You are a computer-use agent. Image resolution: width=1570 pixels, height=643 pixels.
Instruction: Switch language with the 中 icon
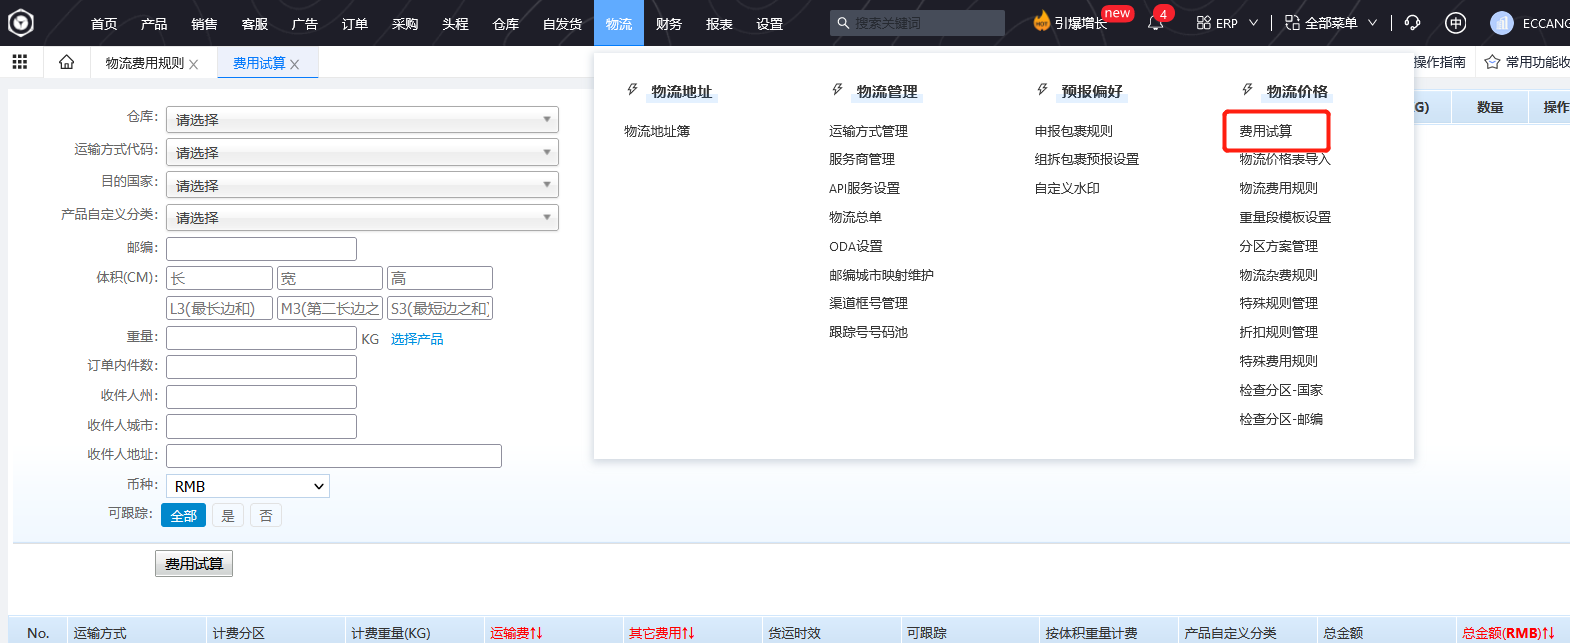tap(1456, 22)
